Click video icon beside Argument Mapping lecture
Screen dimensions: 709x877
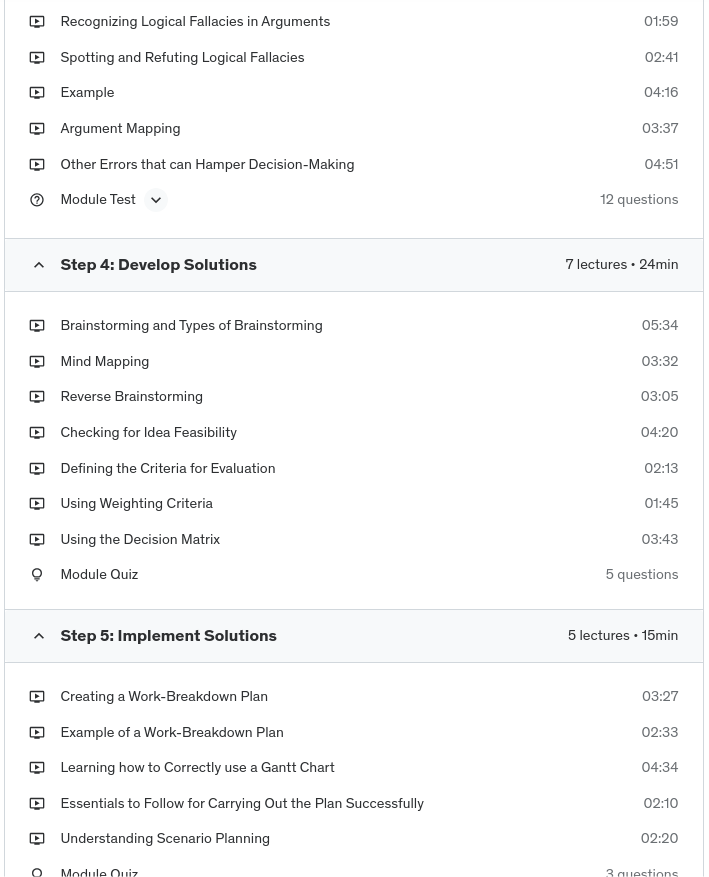[37, 129]
